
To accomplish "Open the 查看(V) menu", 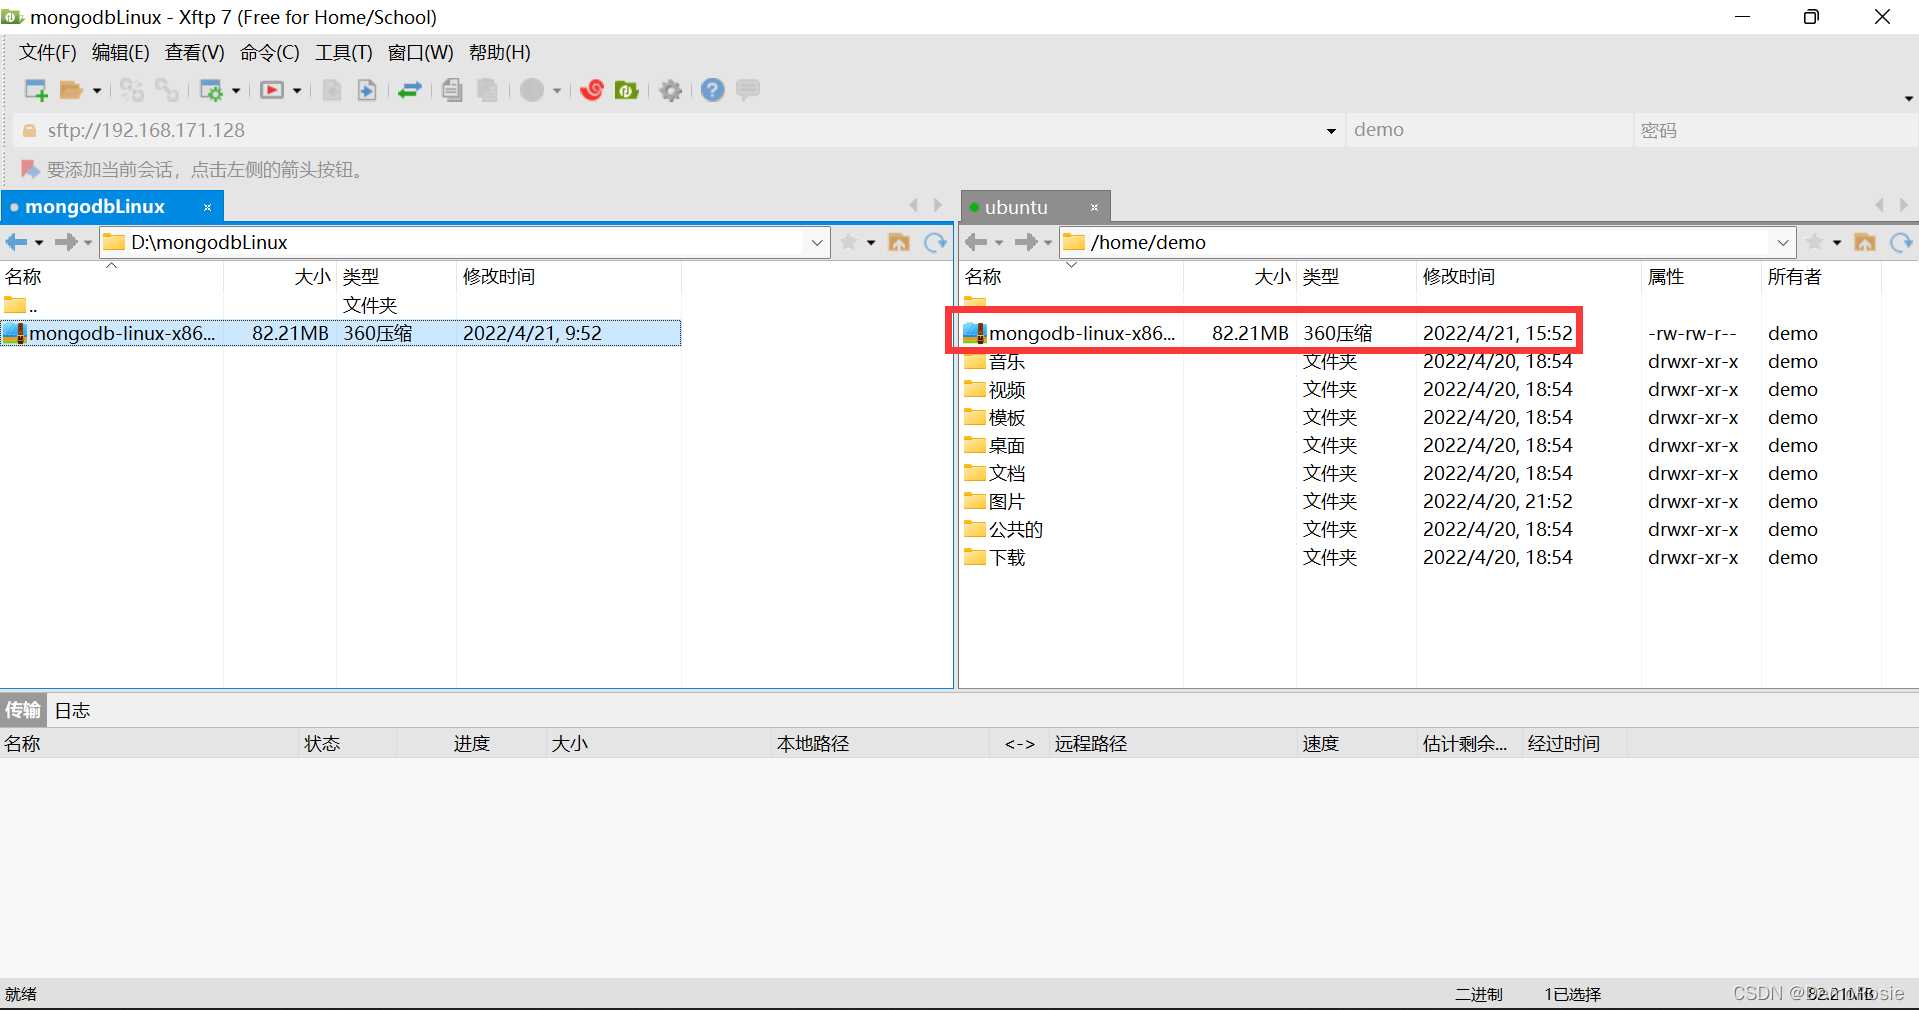I will 195,52.
